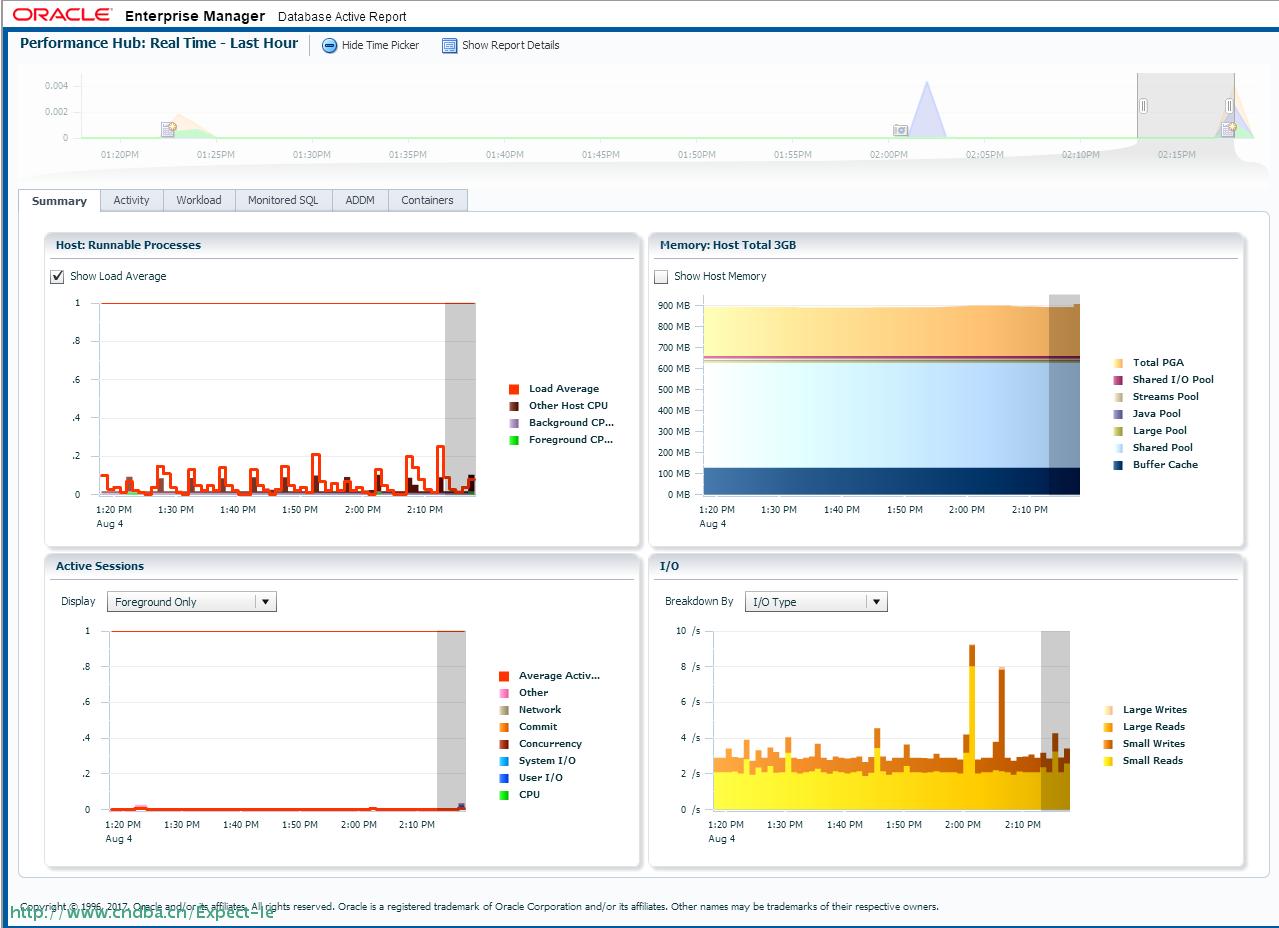Open the Breakdown By I/O Type dropdown
The height and width of the screenshot is (928, 1279).
816,602
